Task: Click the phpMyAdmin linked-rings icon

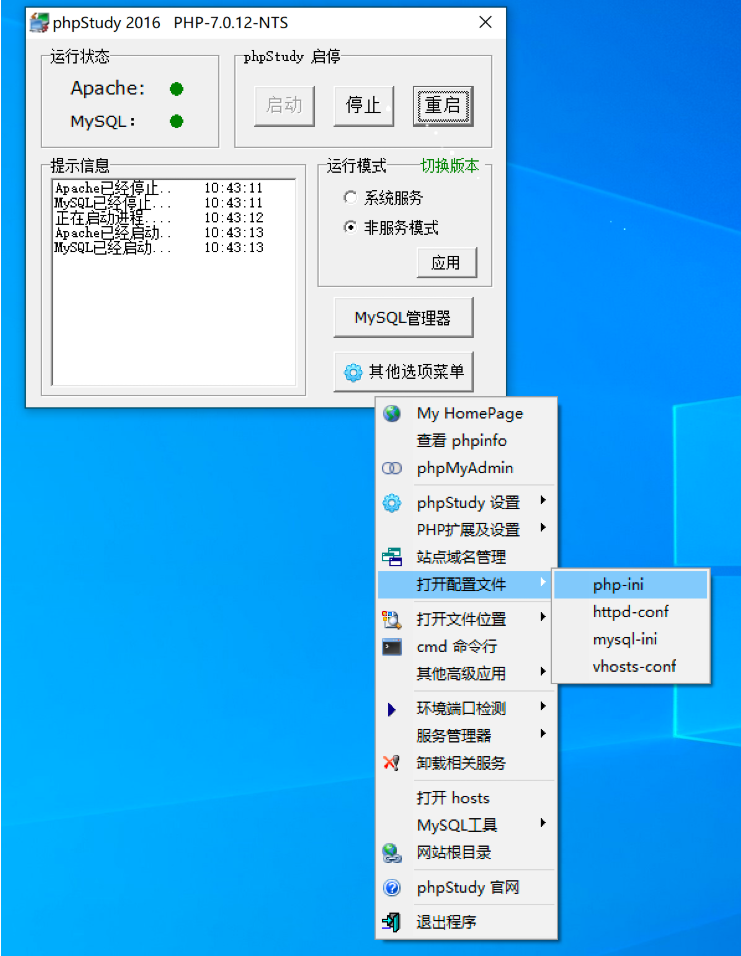Action: [392, 468]
